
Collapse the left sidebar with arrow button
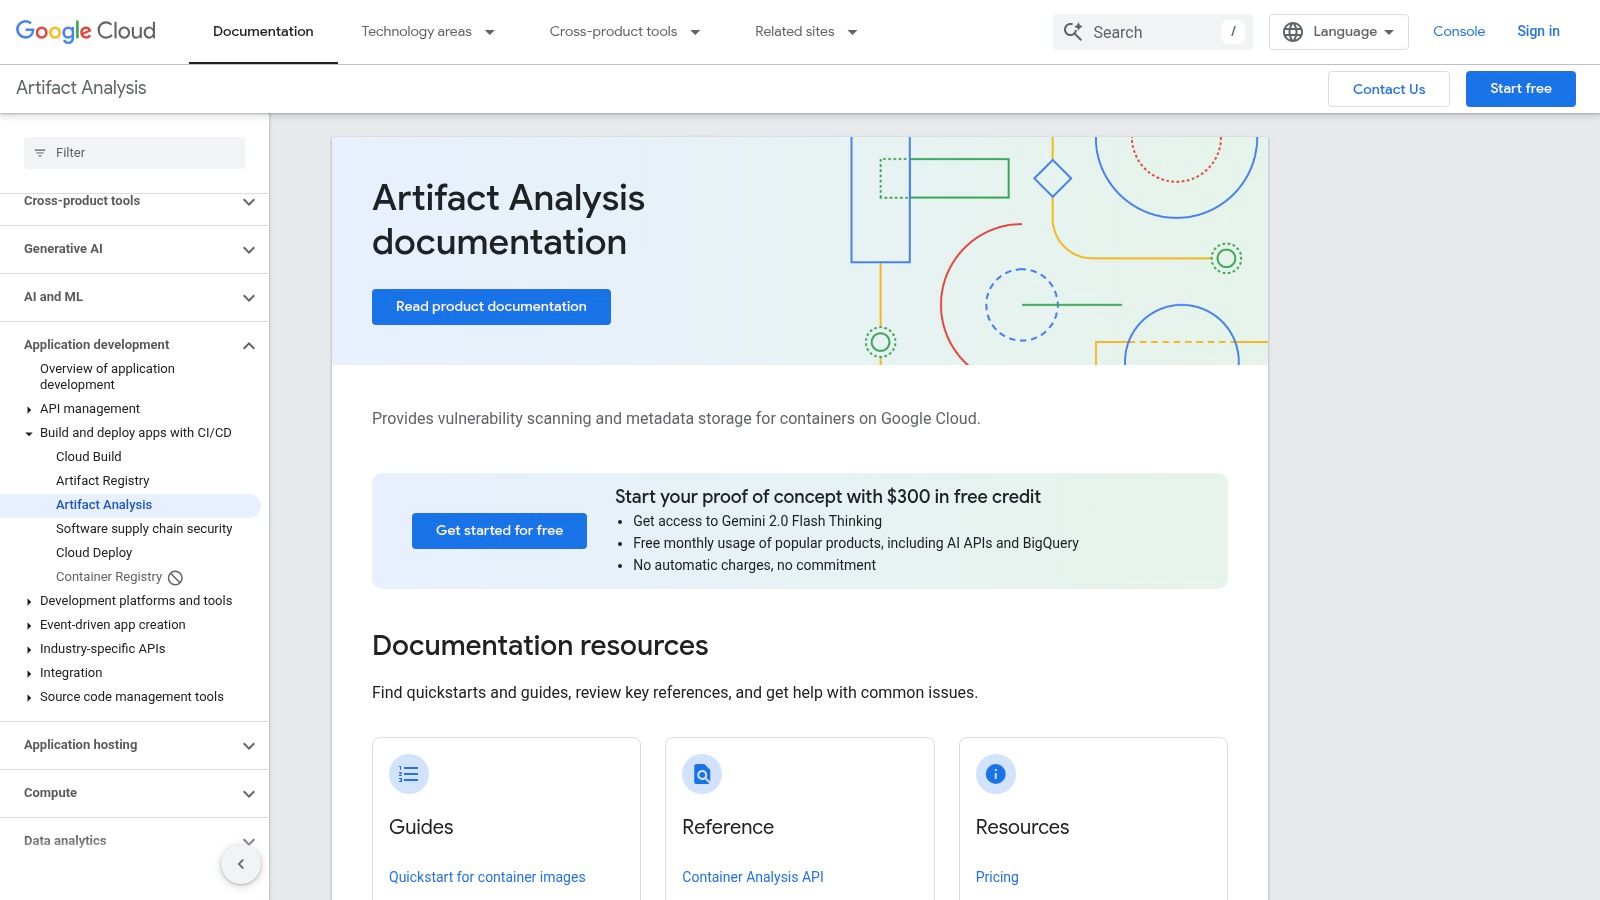coord(241,864)
